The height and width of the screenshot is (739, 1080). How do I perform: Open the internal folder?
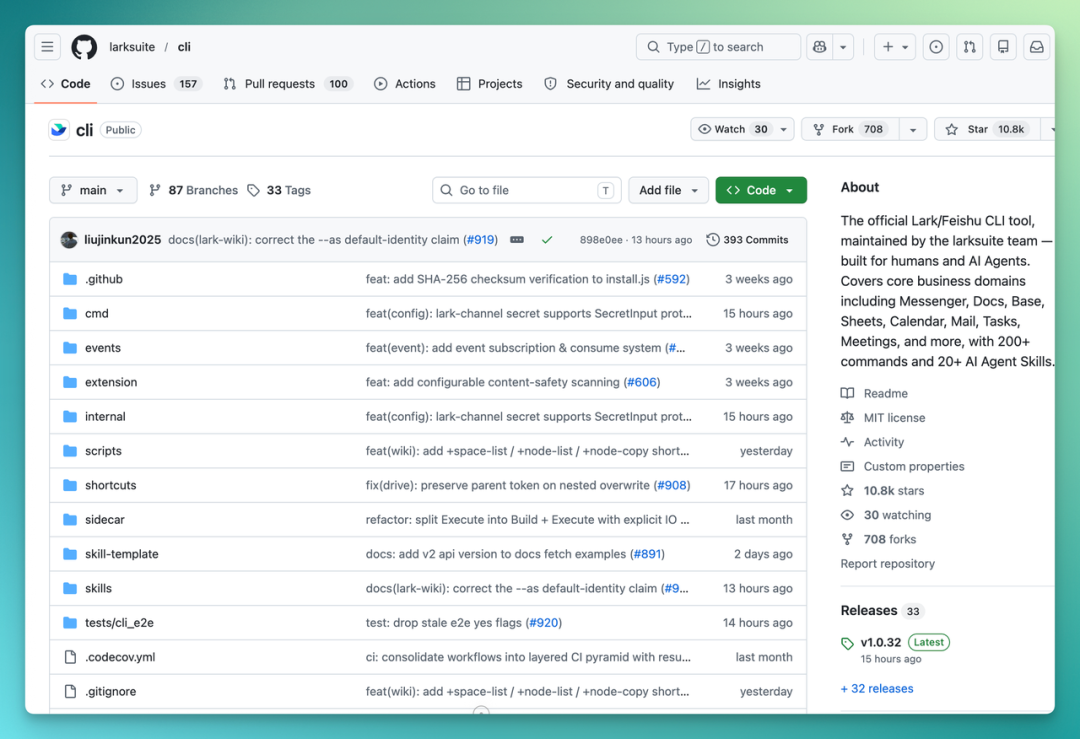point(105,417)
